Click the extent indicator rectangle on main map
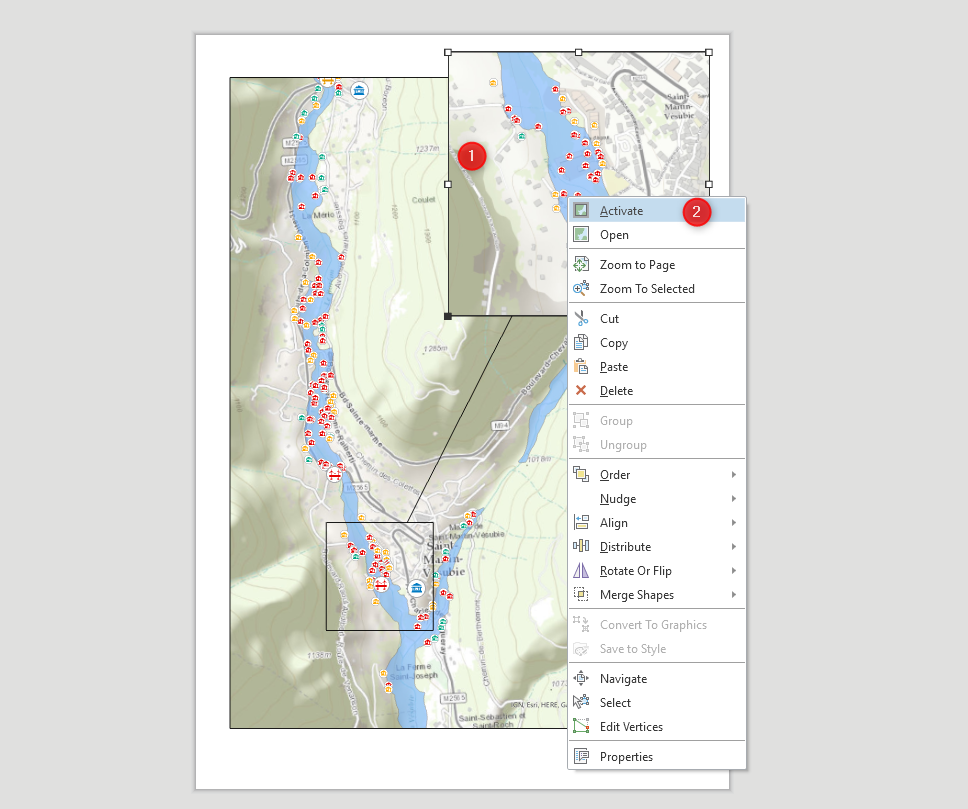 coord(380,576)
